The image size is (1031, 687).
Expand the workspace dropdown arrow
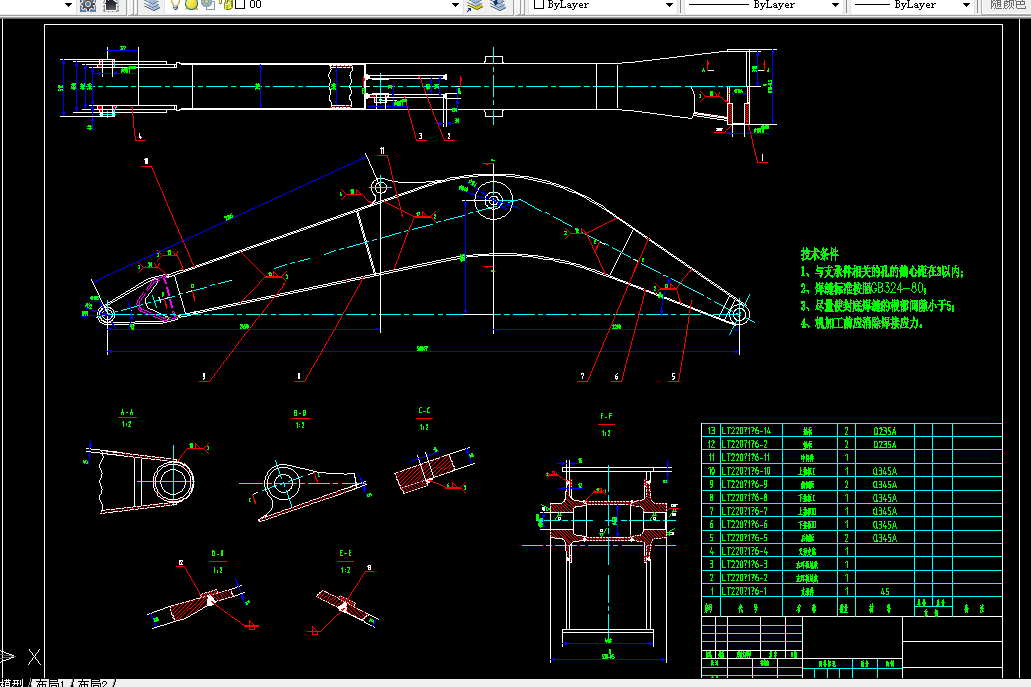click(x=68, y=5)
